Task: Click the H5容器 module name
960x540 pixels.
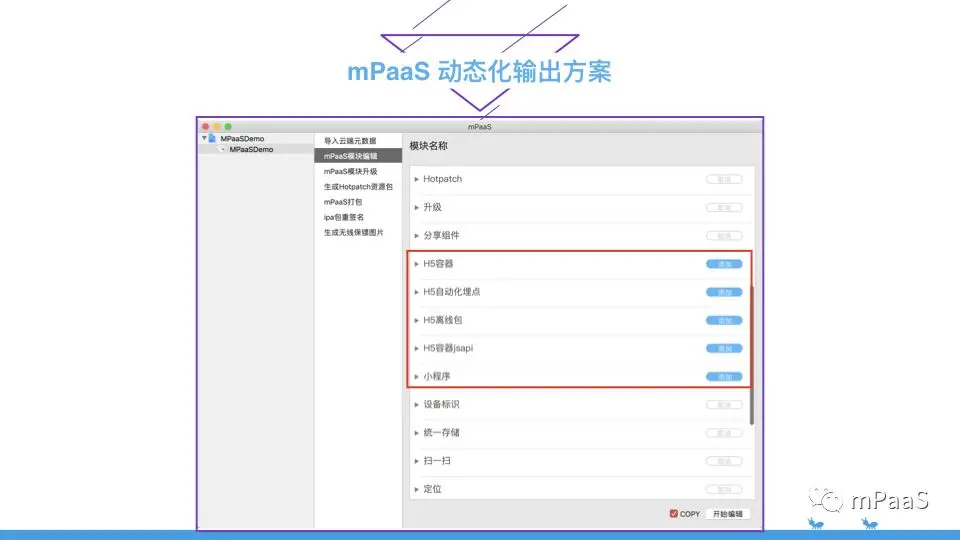Action: (x=438, y=263)
